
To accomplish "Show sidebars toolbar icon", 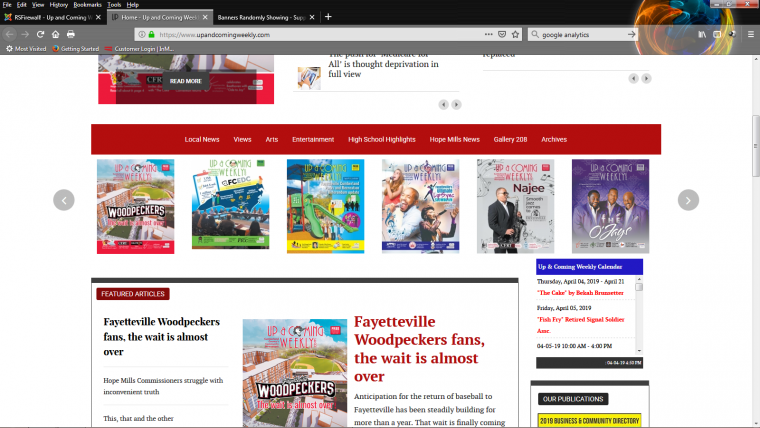I will tap(717, 34).
